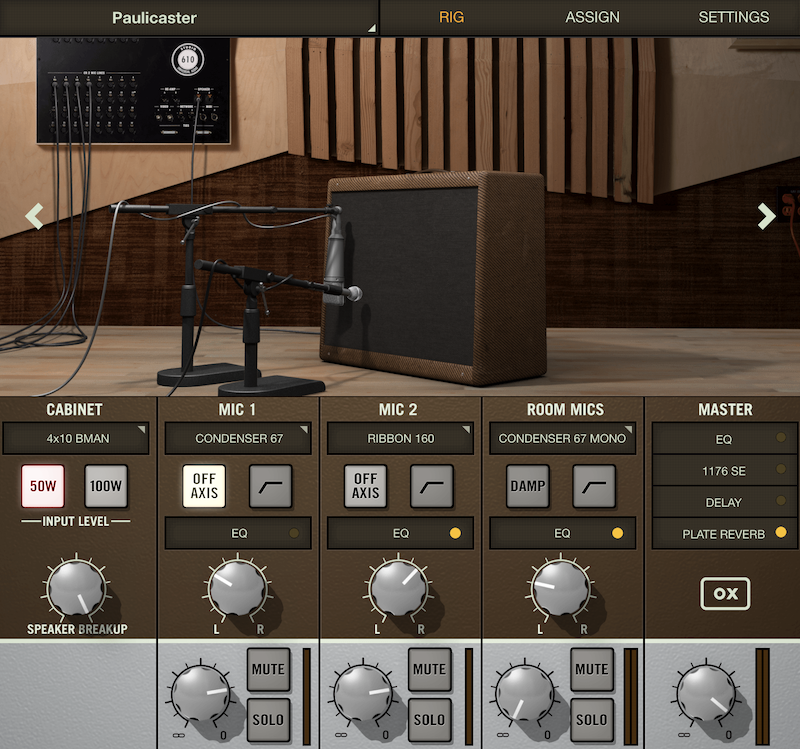Screen dimensions: 800x749
Task: Toggle the Room Mics high-cut filter icon
Action: (x=594, y=486)
